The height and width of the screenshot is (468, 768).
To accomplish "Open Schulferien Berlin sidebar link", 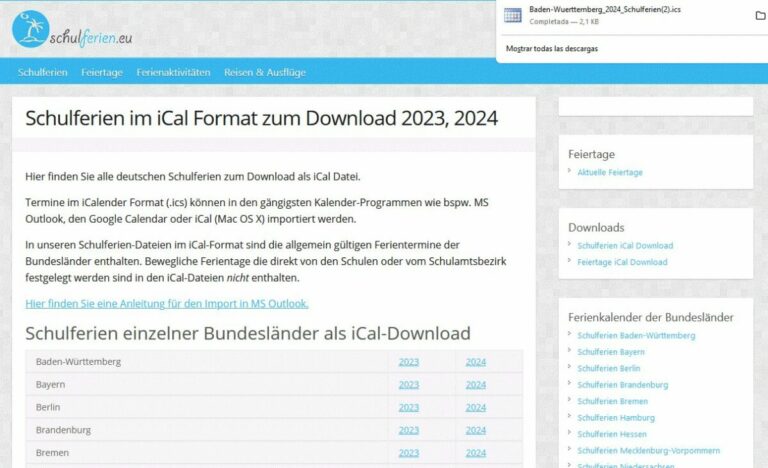I will point(608,369).
